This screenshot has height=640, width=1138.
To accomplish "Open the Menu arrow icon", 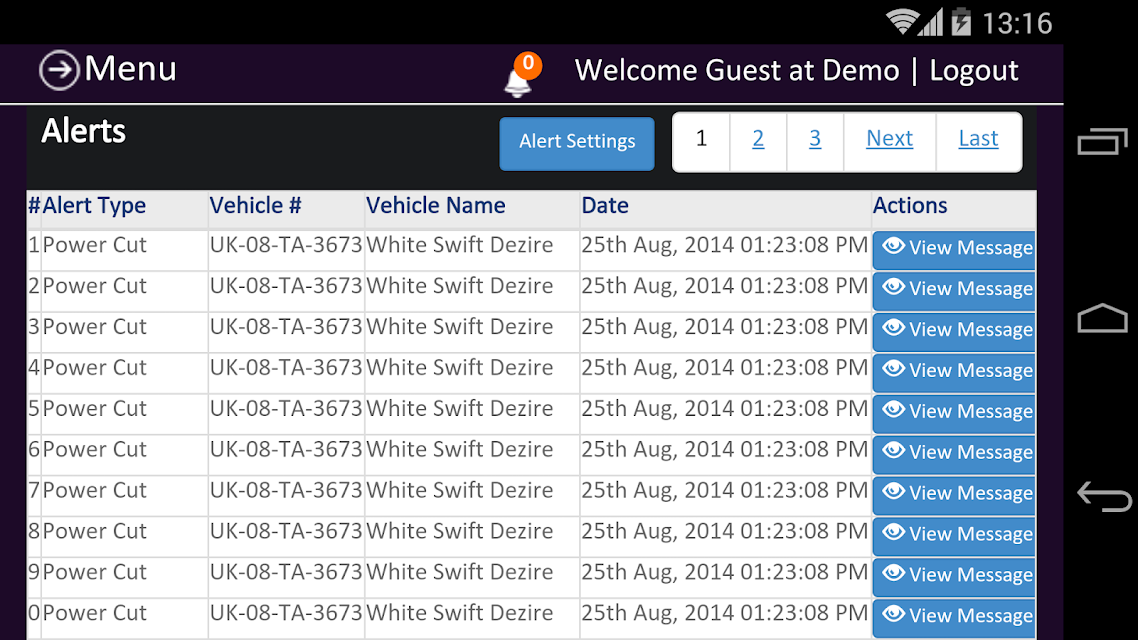I will 58,70.
